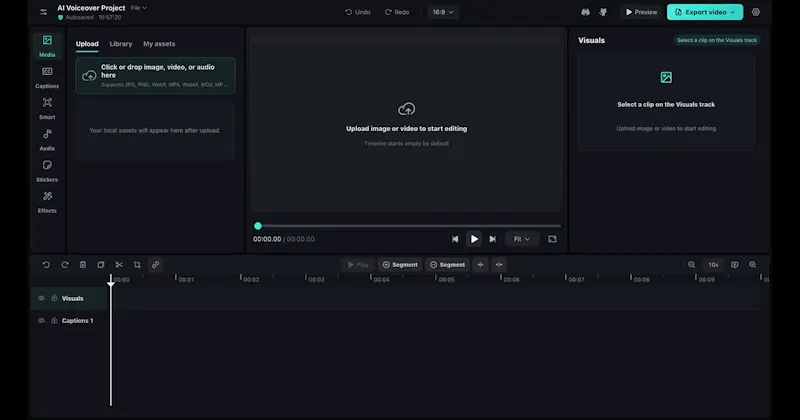The width and height of the screenshot is (800, 420).
Task: Open the GitHub link icon
Action: pyautogui.click(x=603, y=12)
